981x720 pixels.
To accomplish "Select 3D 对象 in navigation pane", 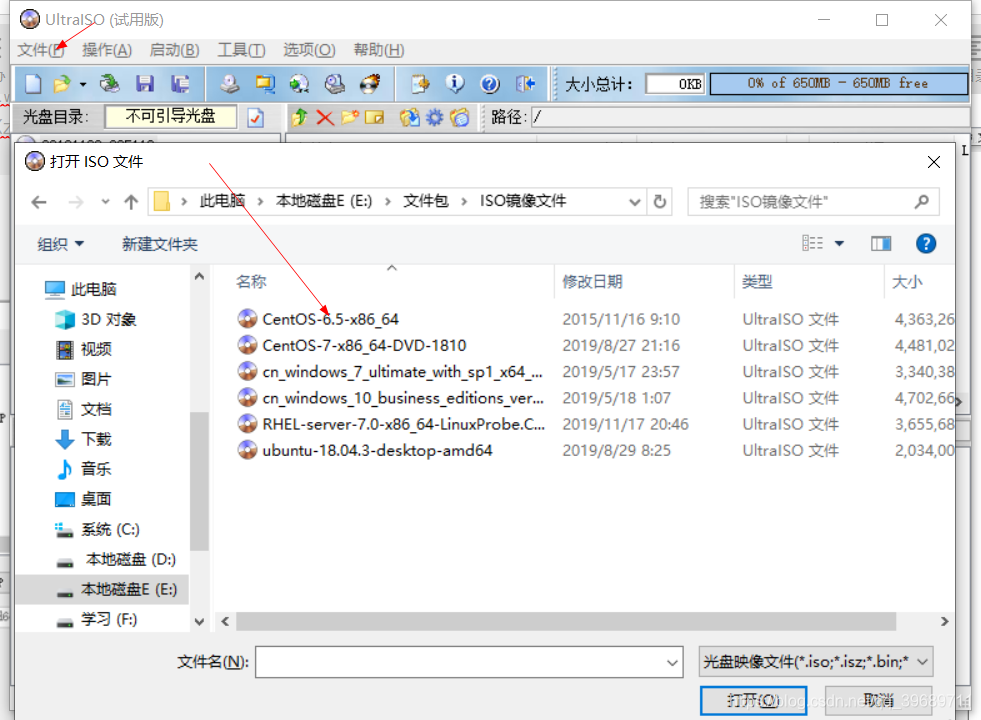I will [96, 320].
